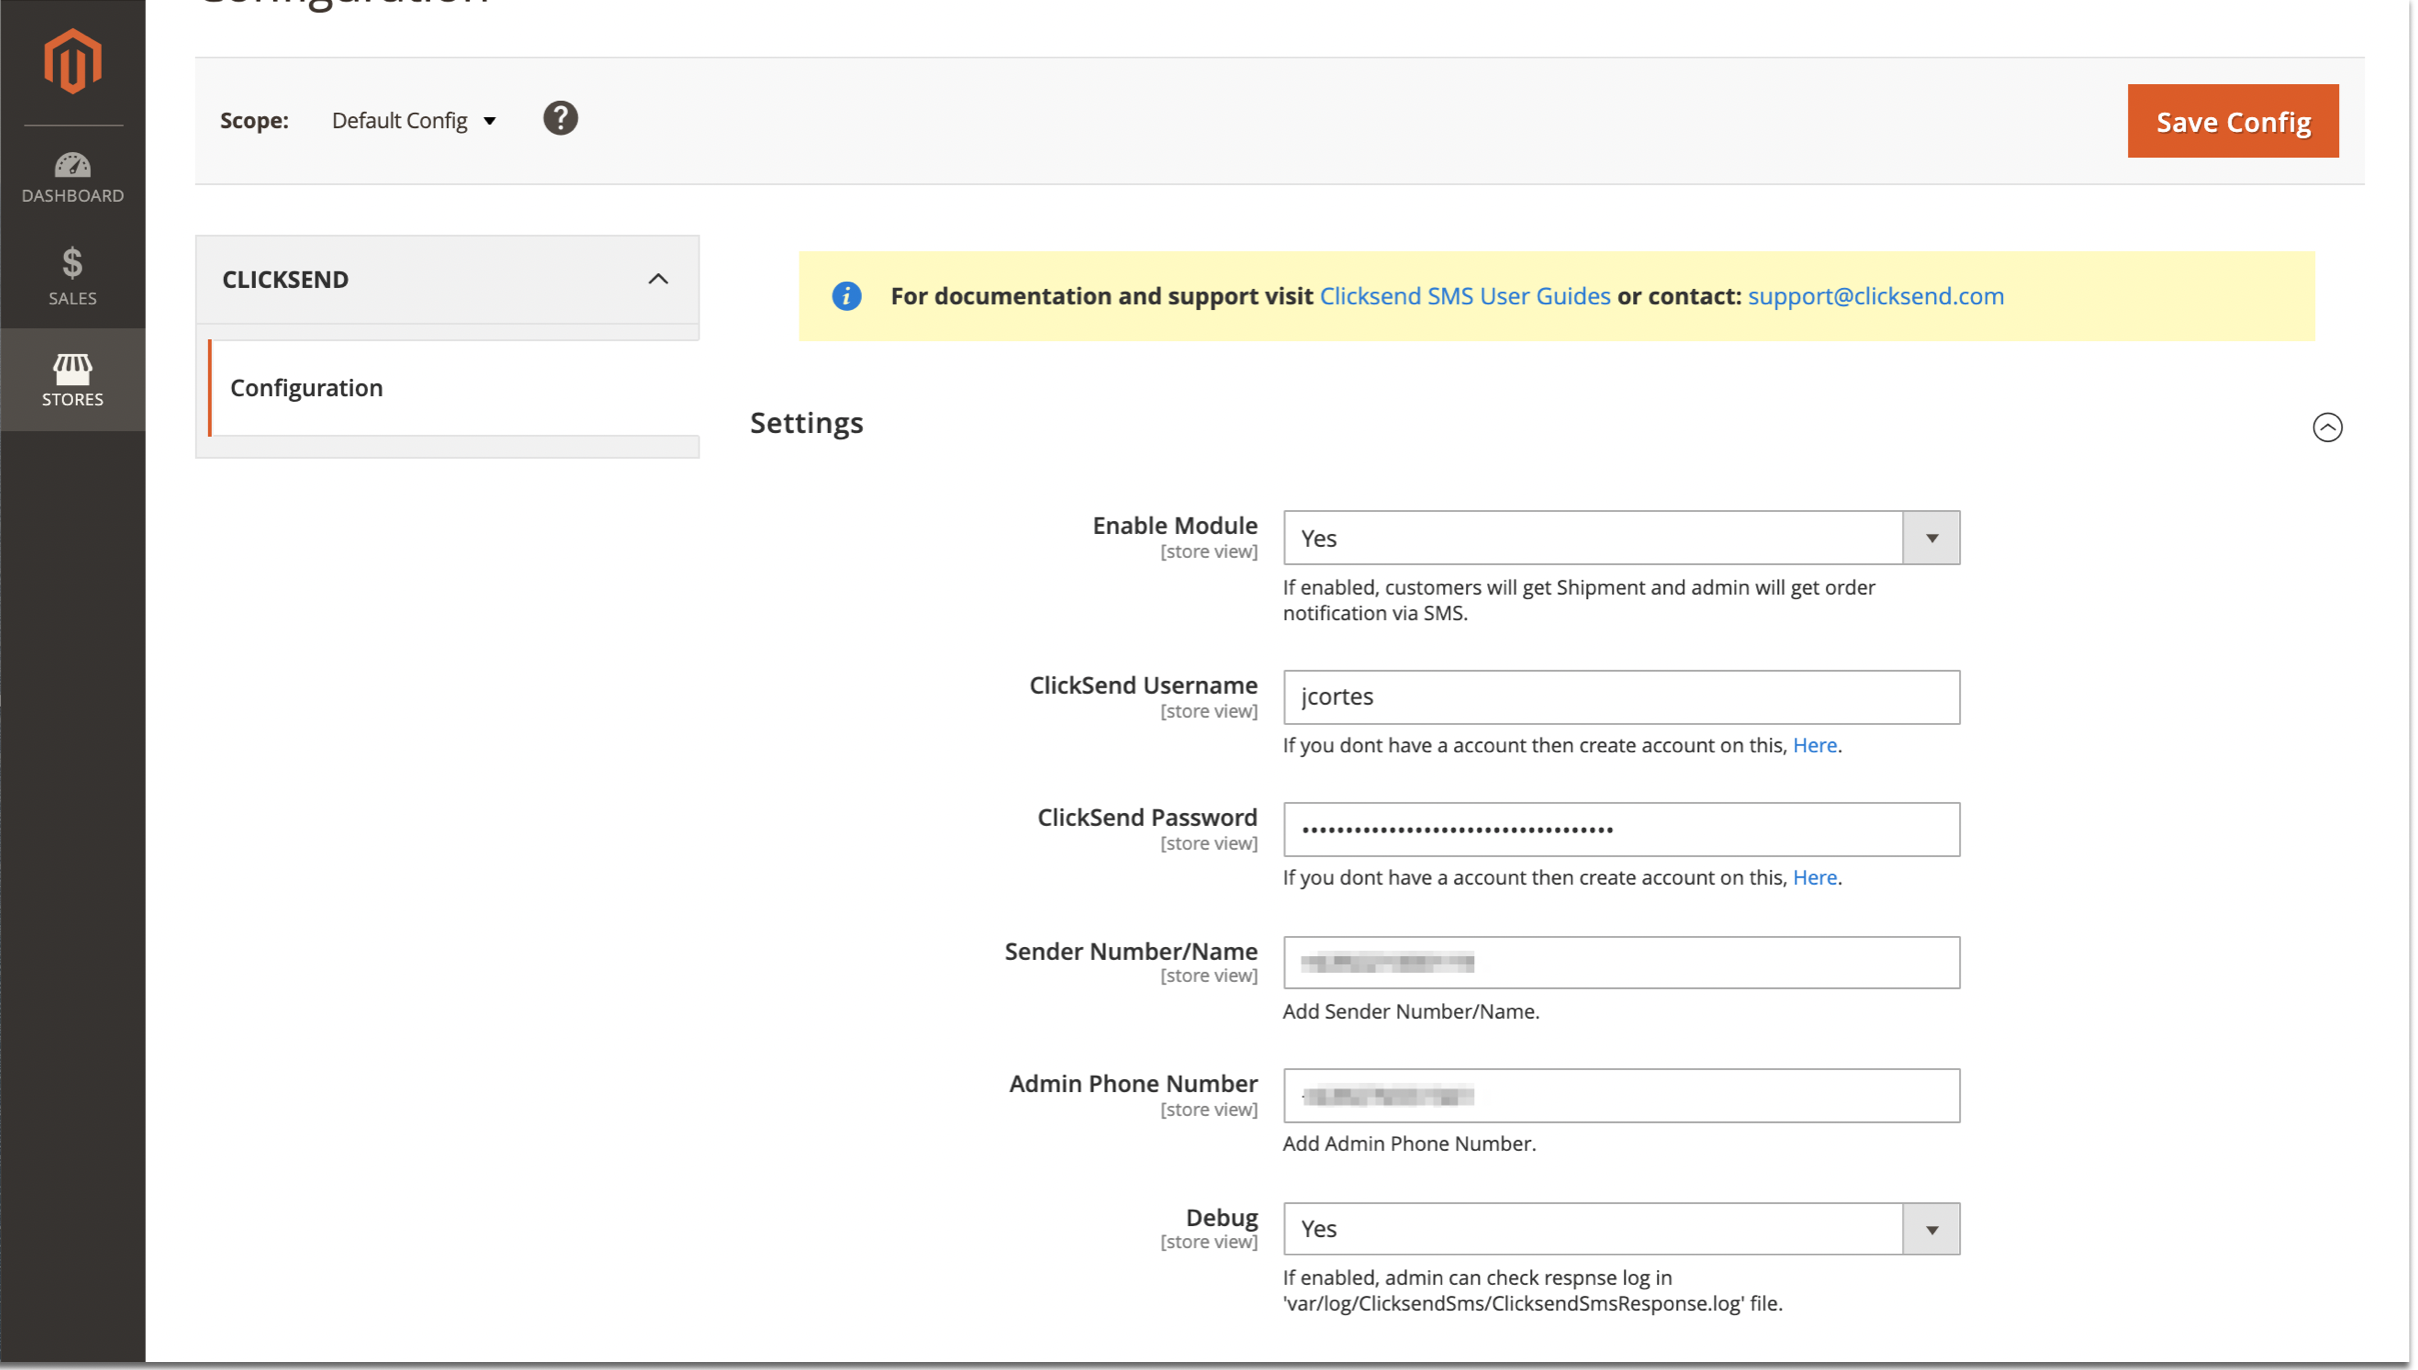2418x1370 pixels.
Task: Click Here link under ClickSend Password
Action: pos(1814,877)
